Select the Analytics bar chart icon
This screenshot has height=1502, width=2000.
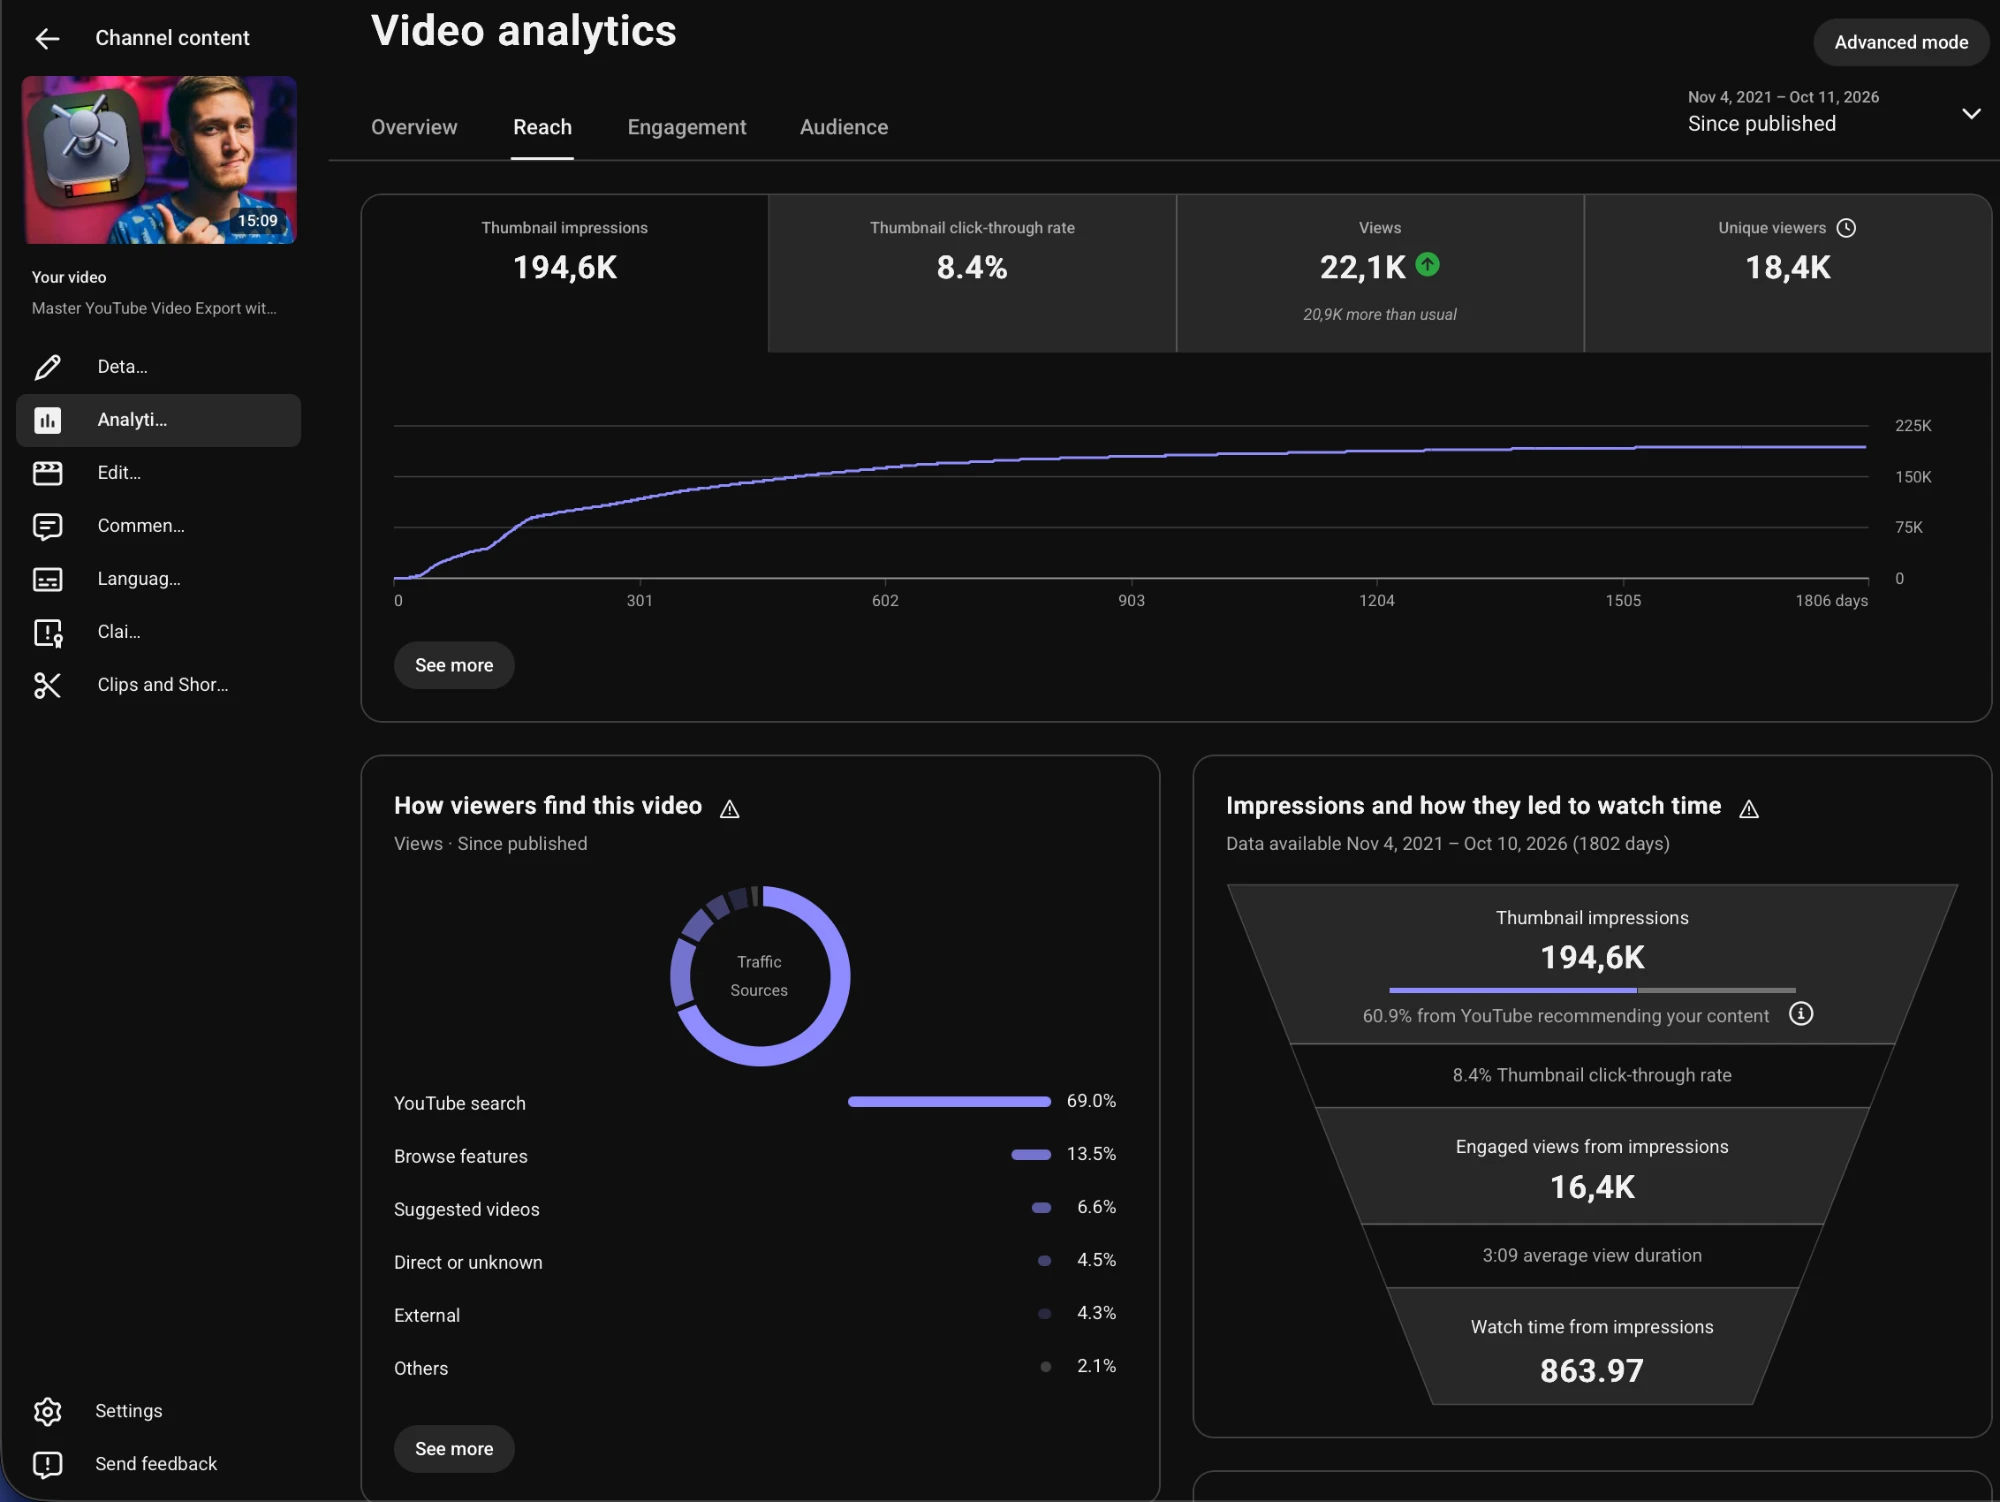pos(47,420)
